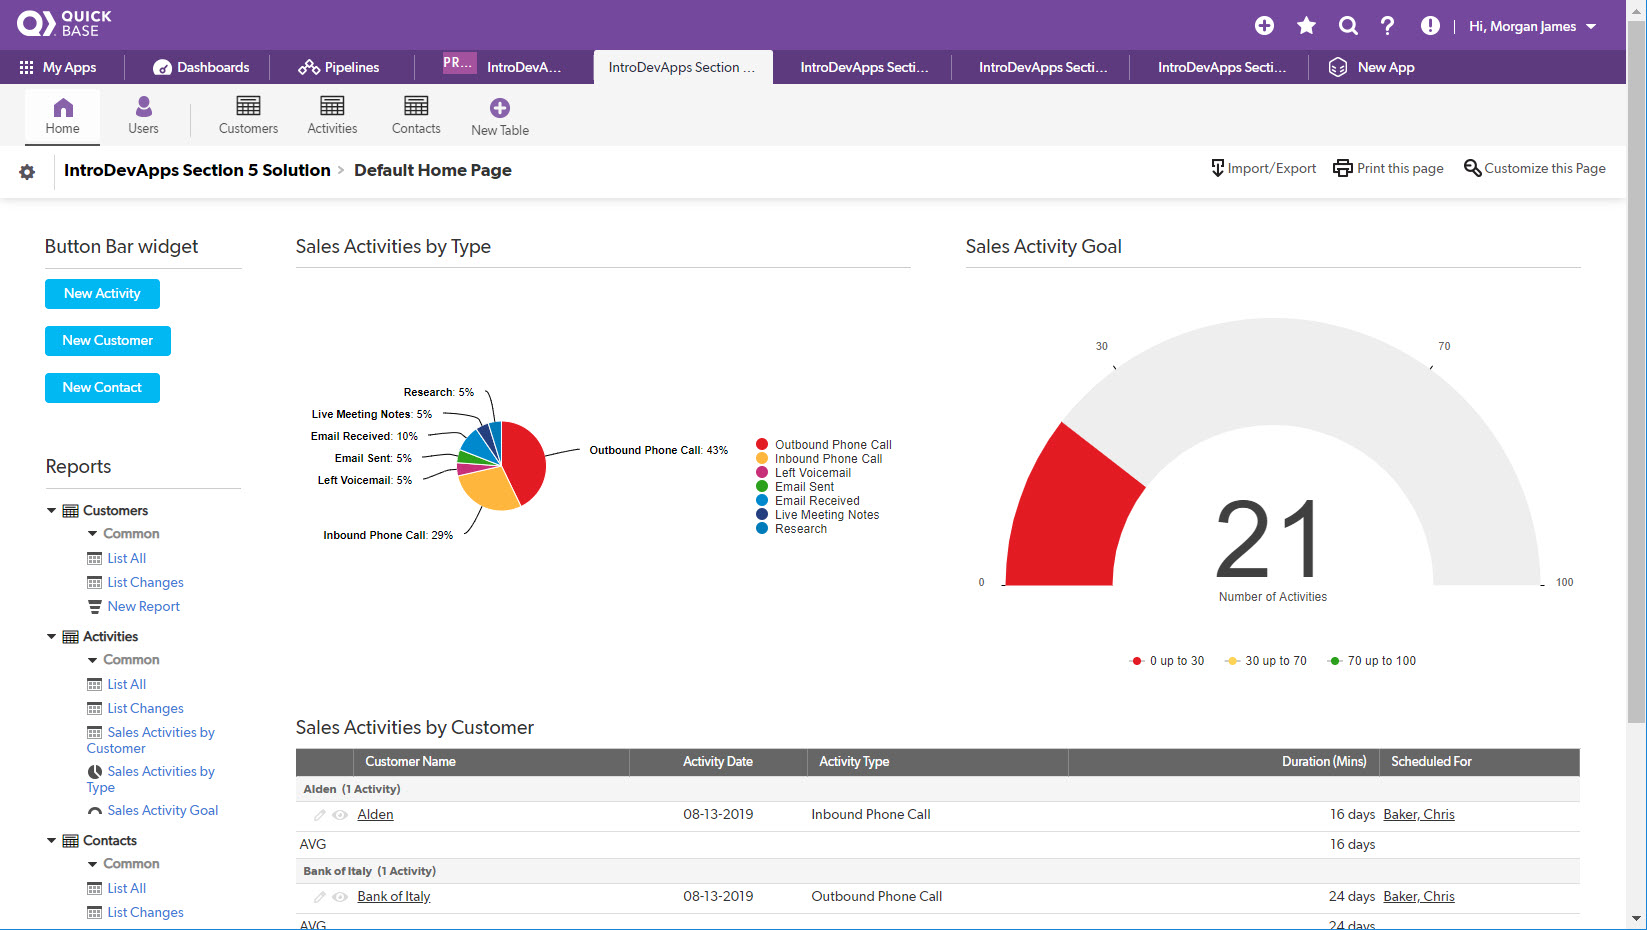Switch to the Dashboards tab
The image size is (1647, 930).
click(x=201, y=68)
